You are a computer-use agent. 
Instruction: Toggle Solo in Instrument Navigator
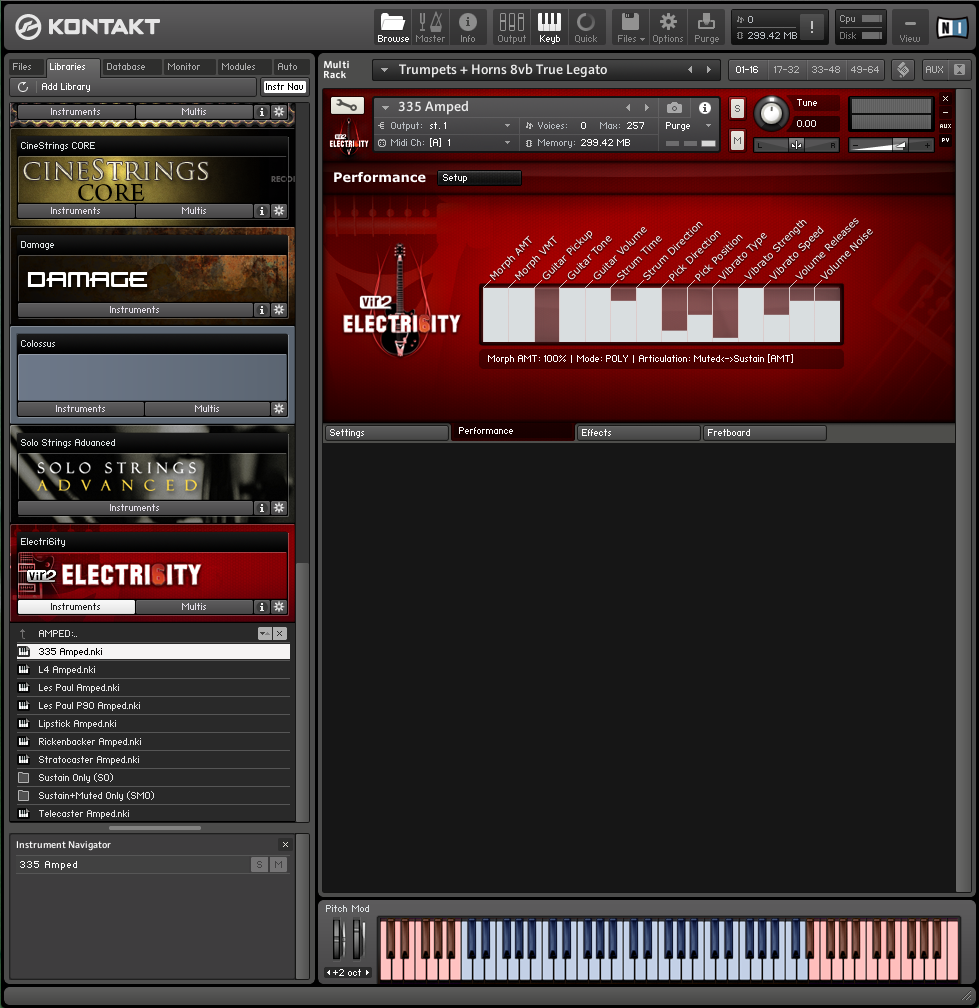coord(259,865)
